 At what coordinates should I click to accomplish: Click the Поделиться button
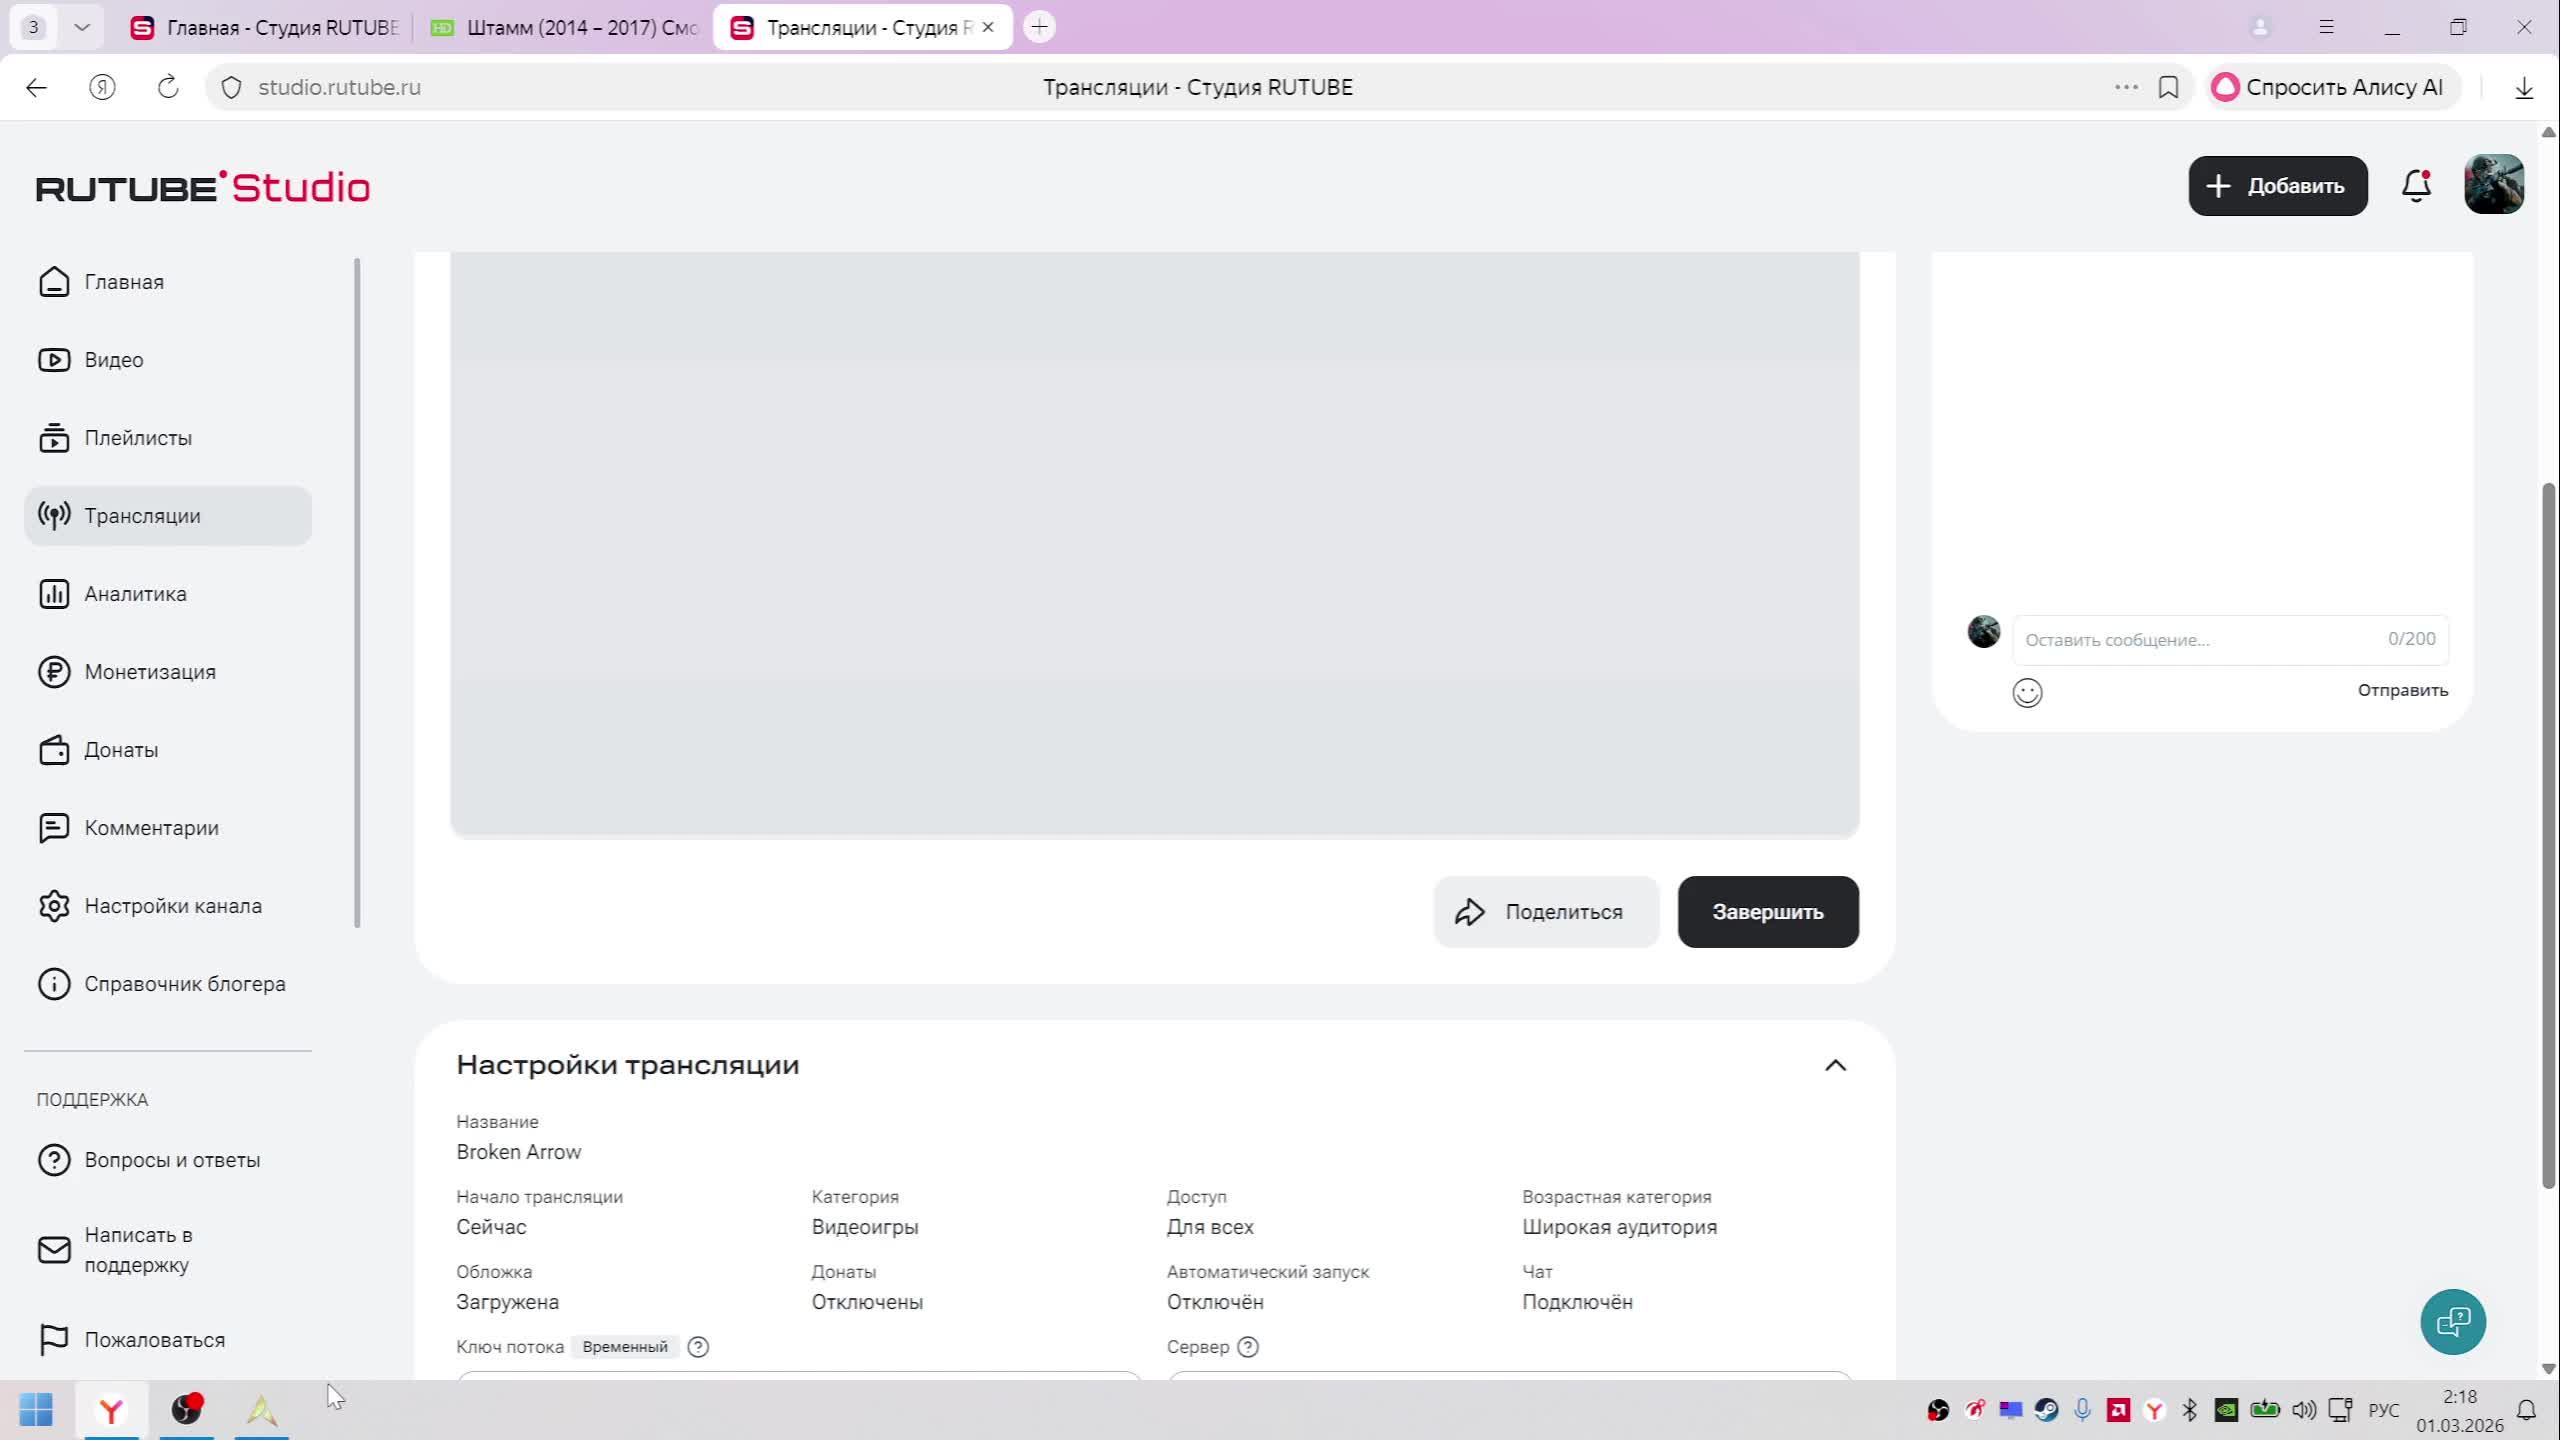(x=1546, y=912)
